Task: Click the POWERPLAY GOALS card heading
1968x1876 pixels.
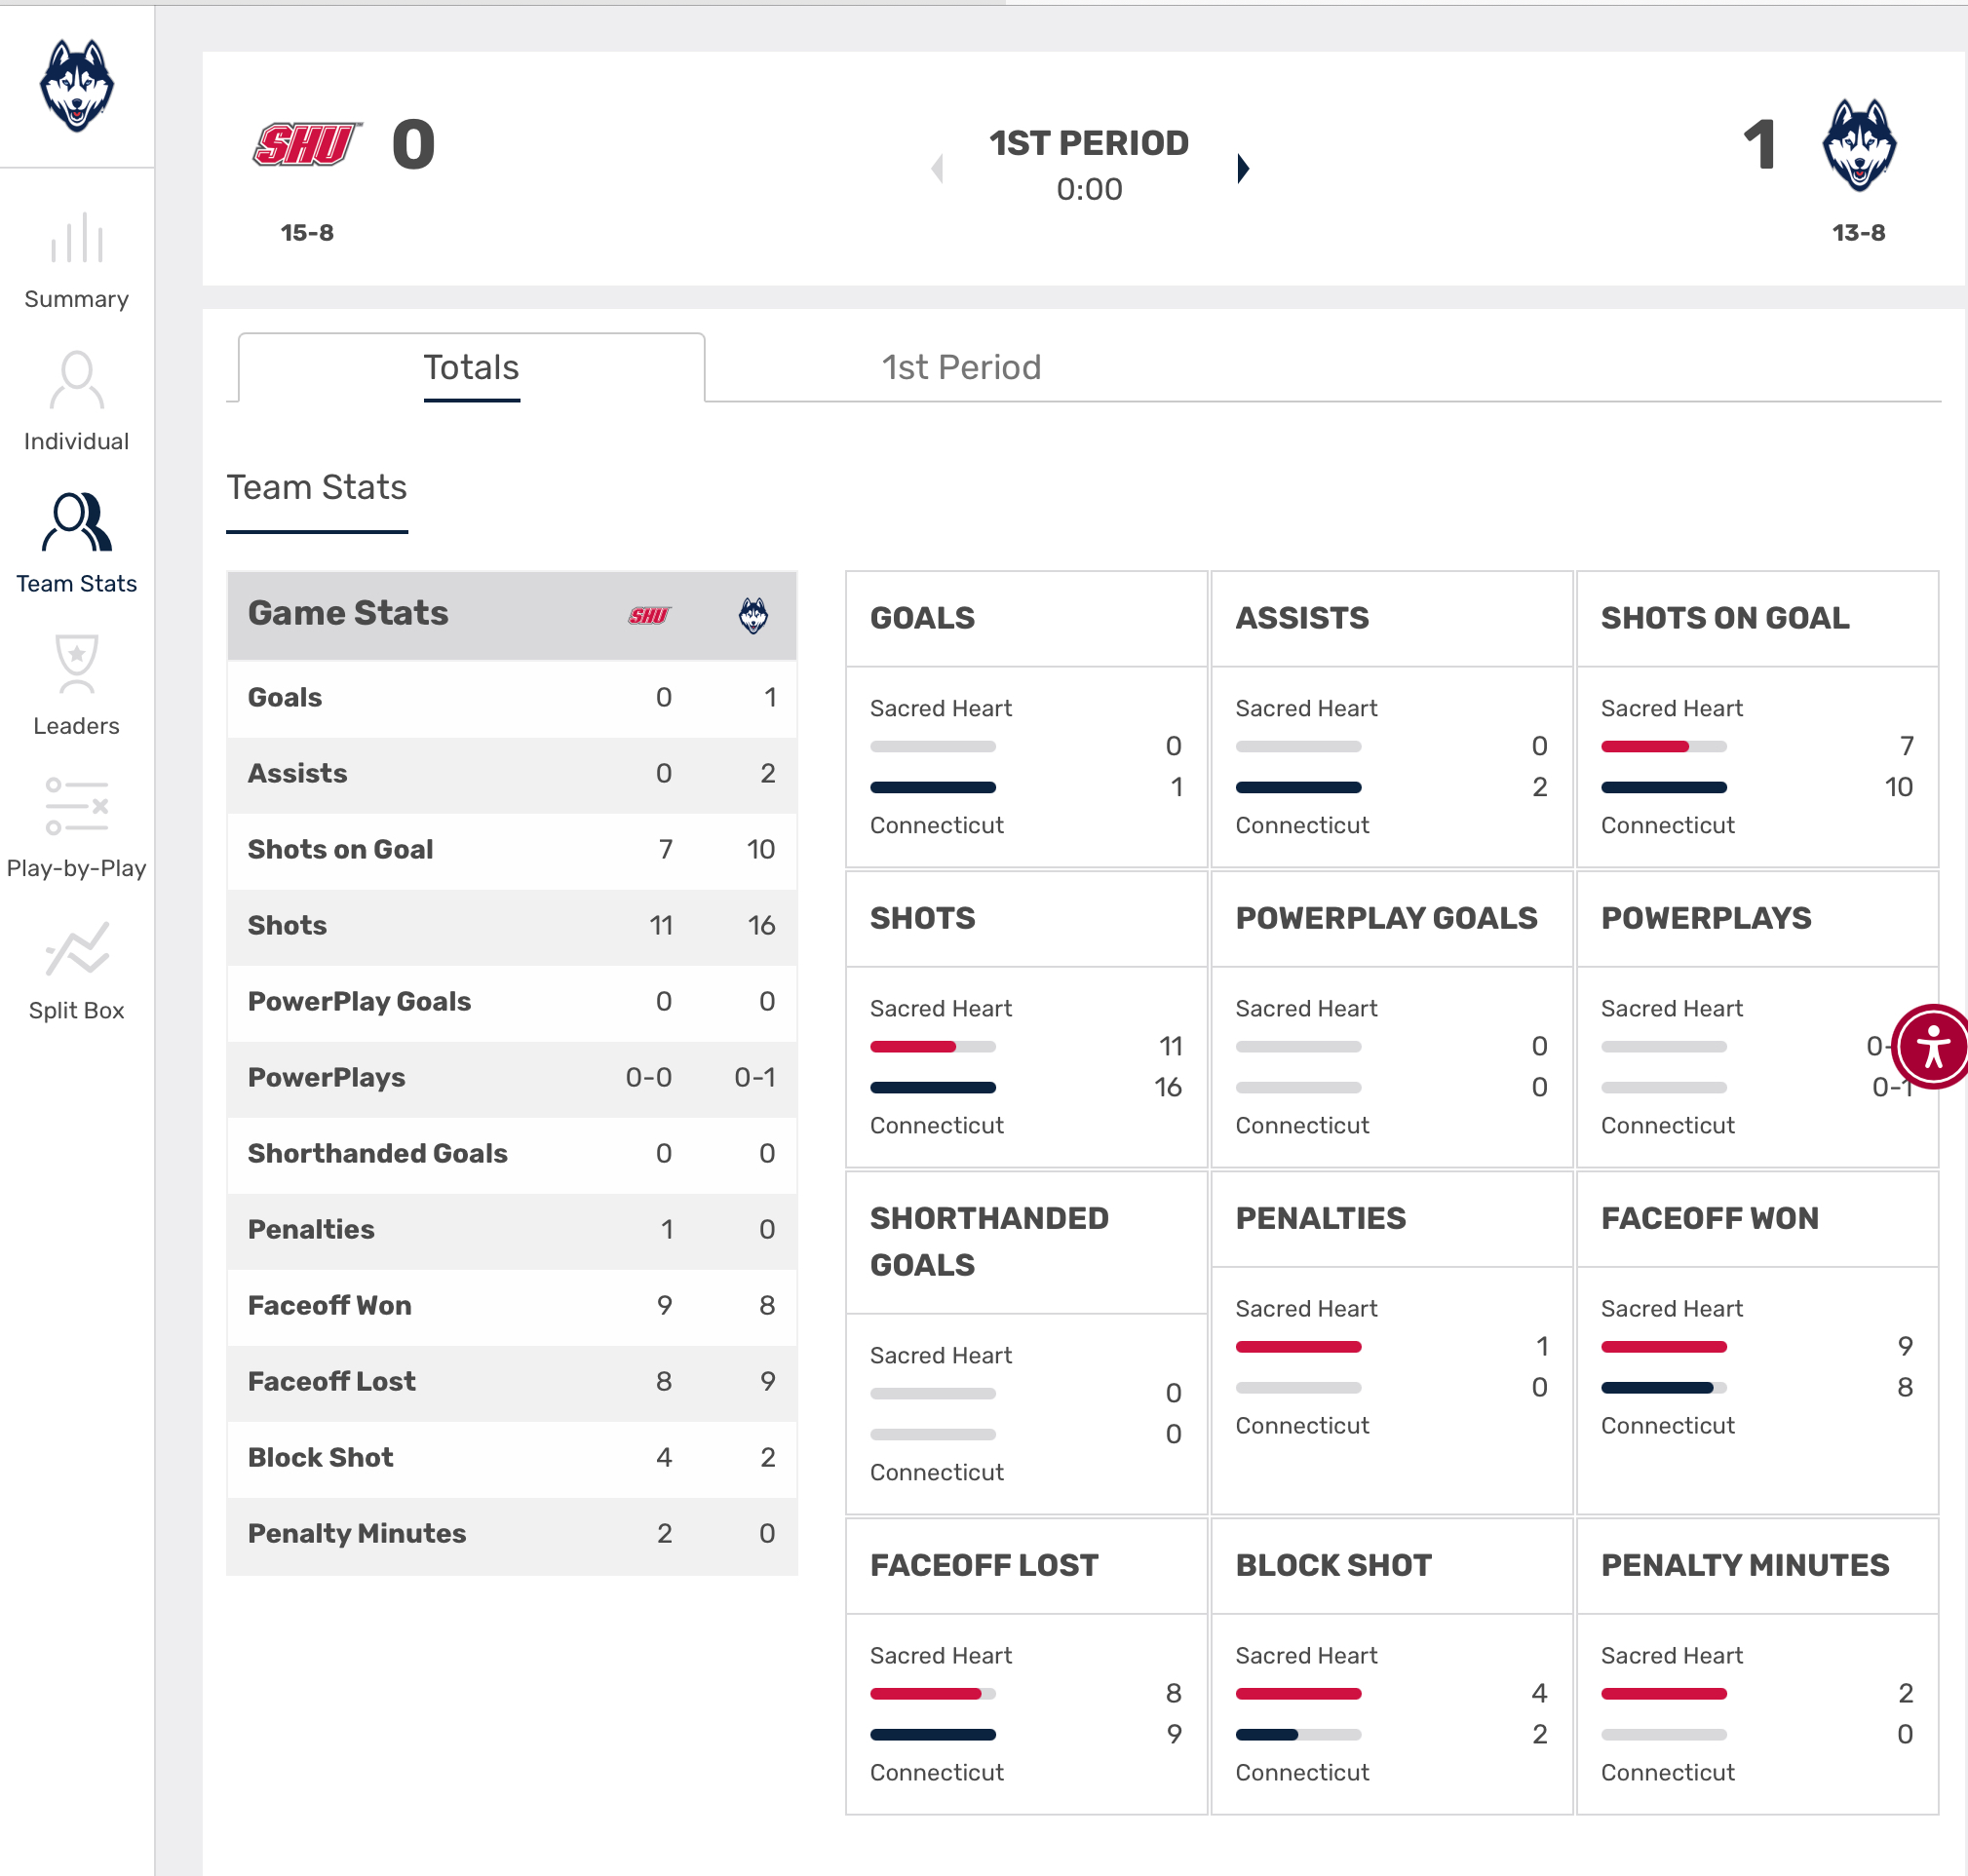Action: pos(1386,918)
